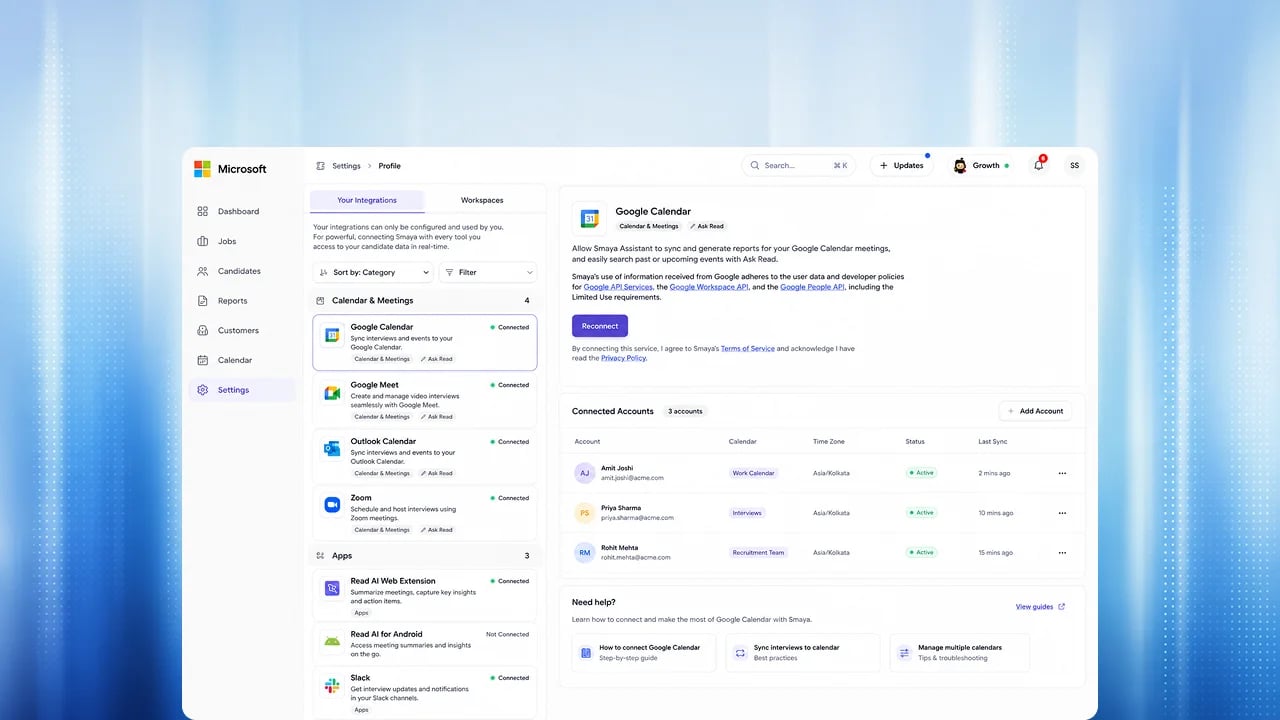Click the Microsoft logo in the sidebar

click(202, 169)
